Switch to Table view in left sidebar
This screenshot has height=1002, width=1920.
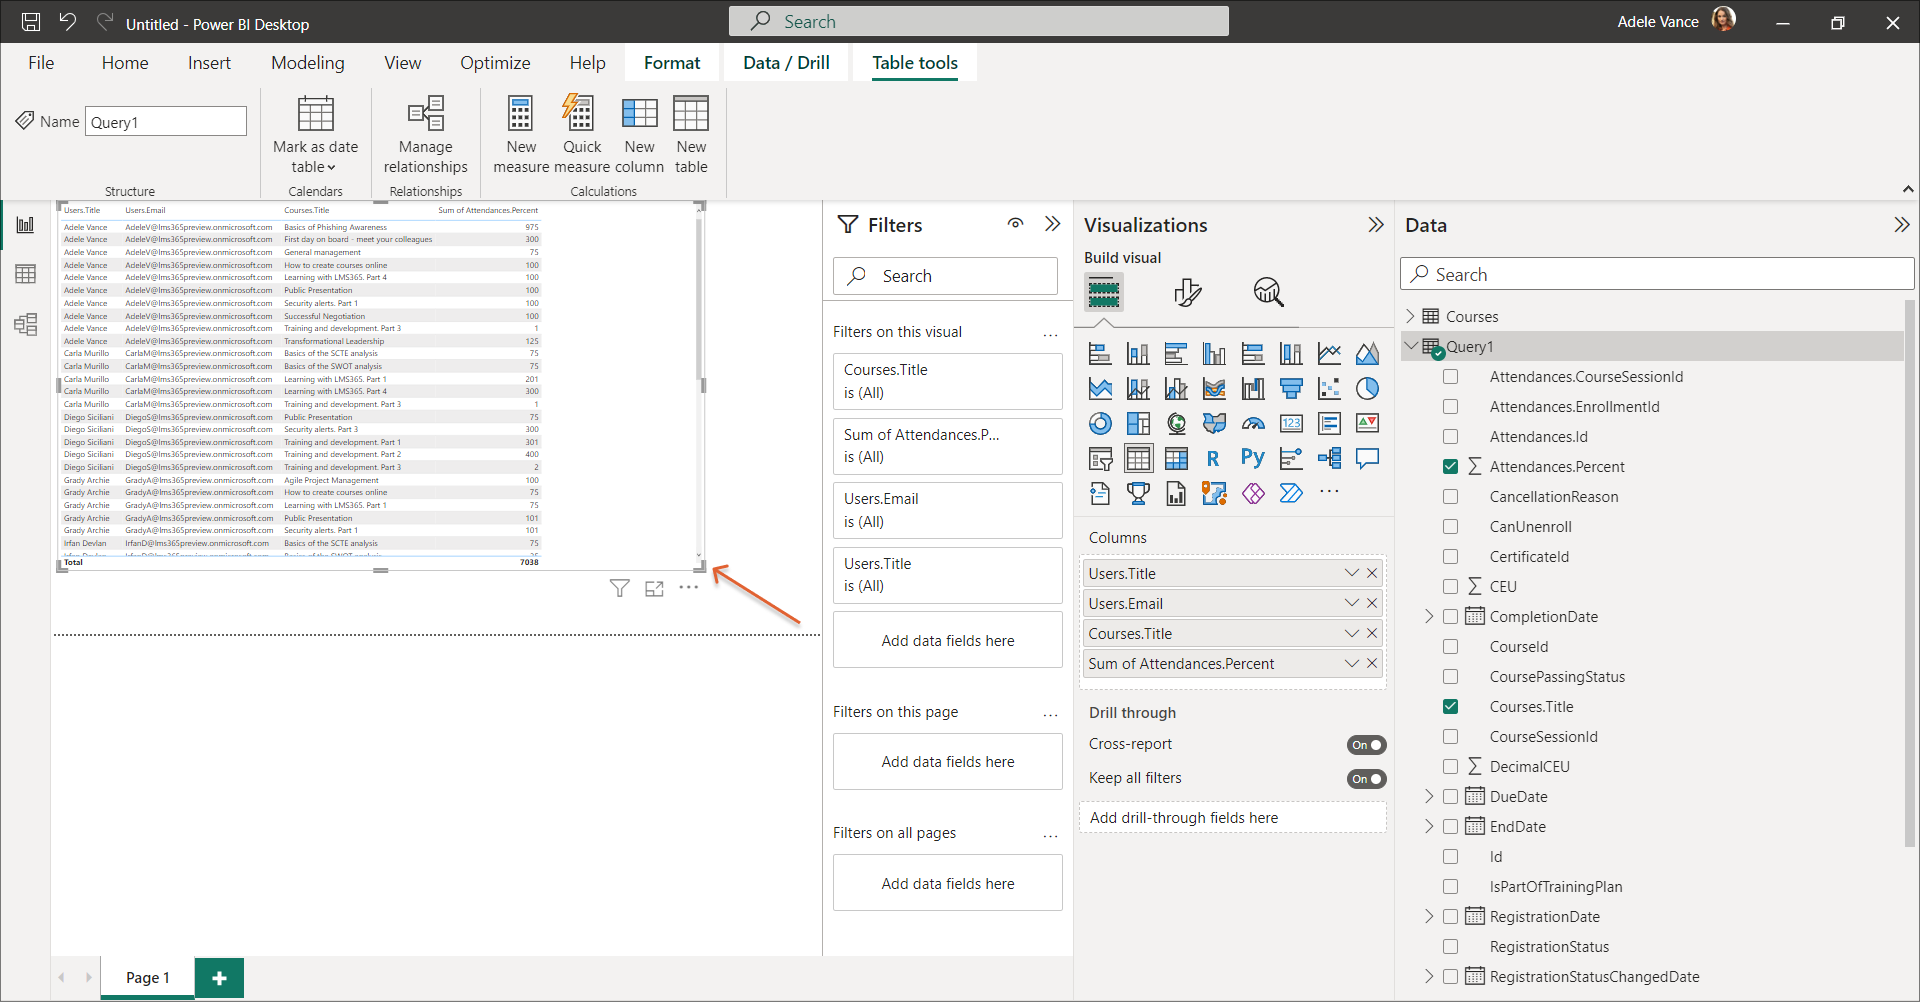(x=25, y=274)
